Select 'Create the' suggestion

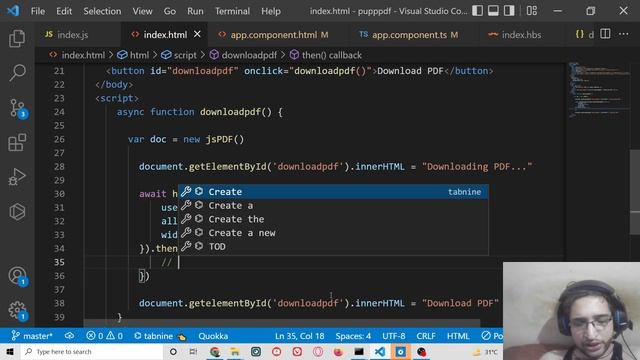pyautogui.click(x=333, y=219)
